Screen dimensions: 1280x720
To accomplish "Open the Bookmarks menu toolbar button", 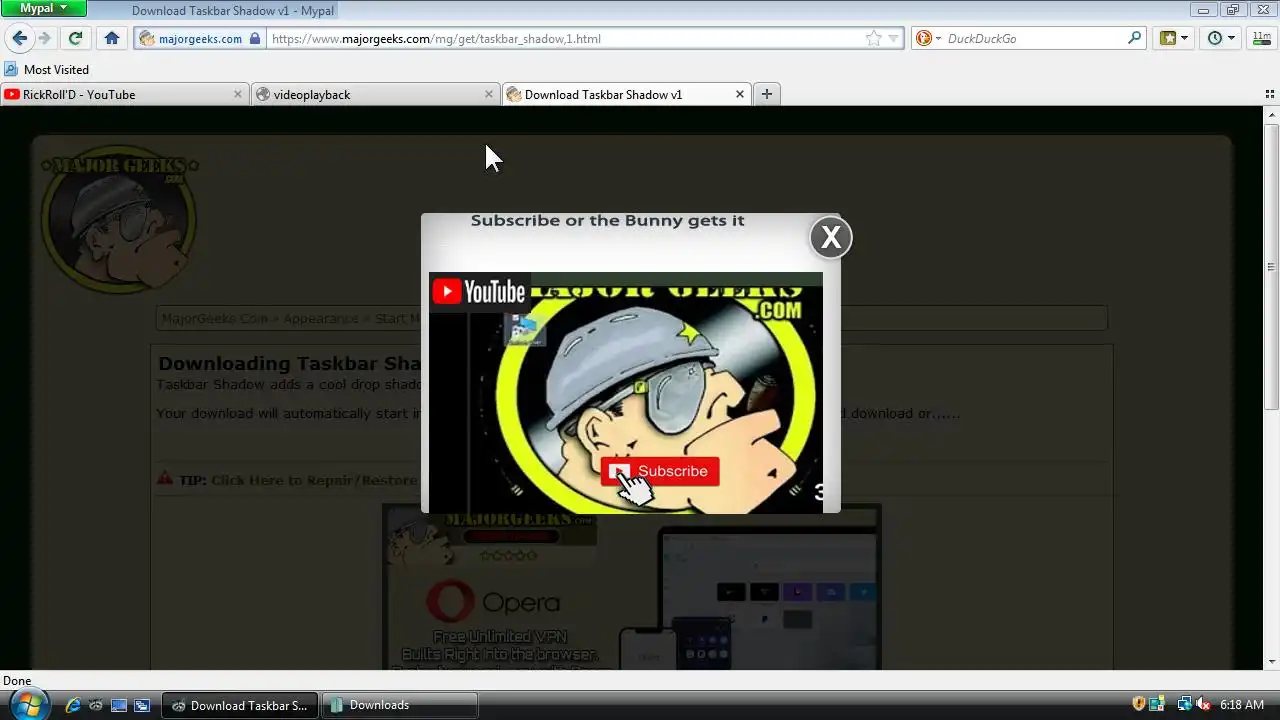I will point(1173,38).
